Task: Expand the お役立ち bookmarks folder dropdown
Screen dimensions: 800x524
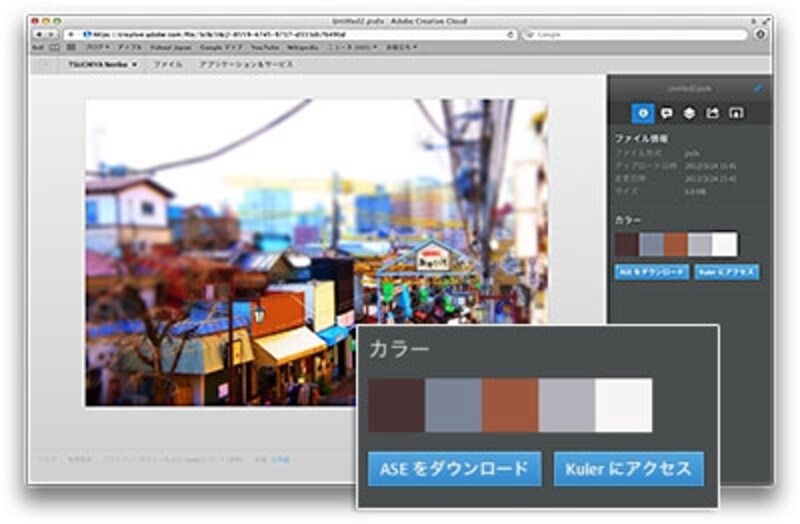Action: (x=401, y=47)
